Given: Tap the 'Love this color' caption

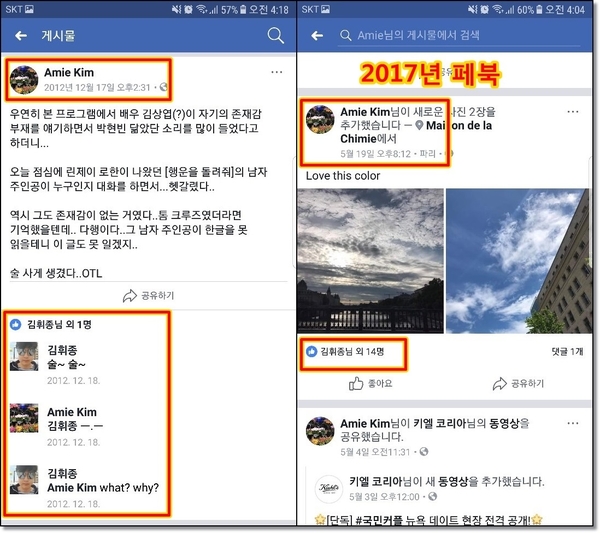Looking at the screenshot, I should [343, 176].
